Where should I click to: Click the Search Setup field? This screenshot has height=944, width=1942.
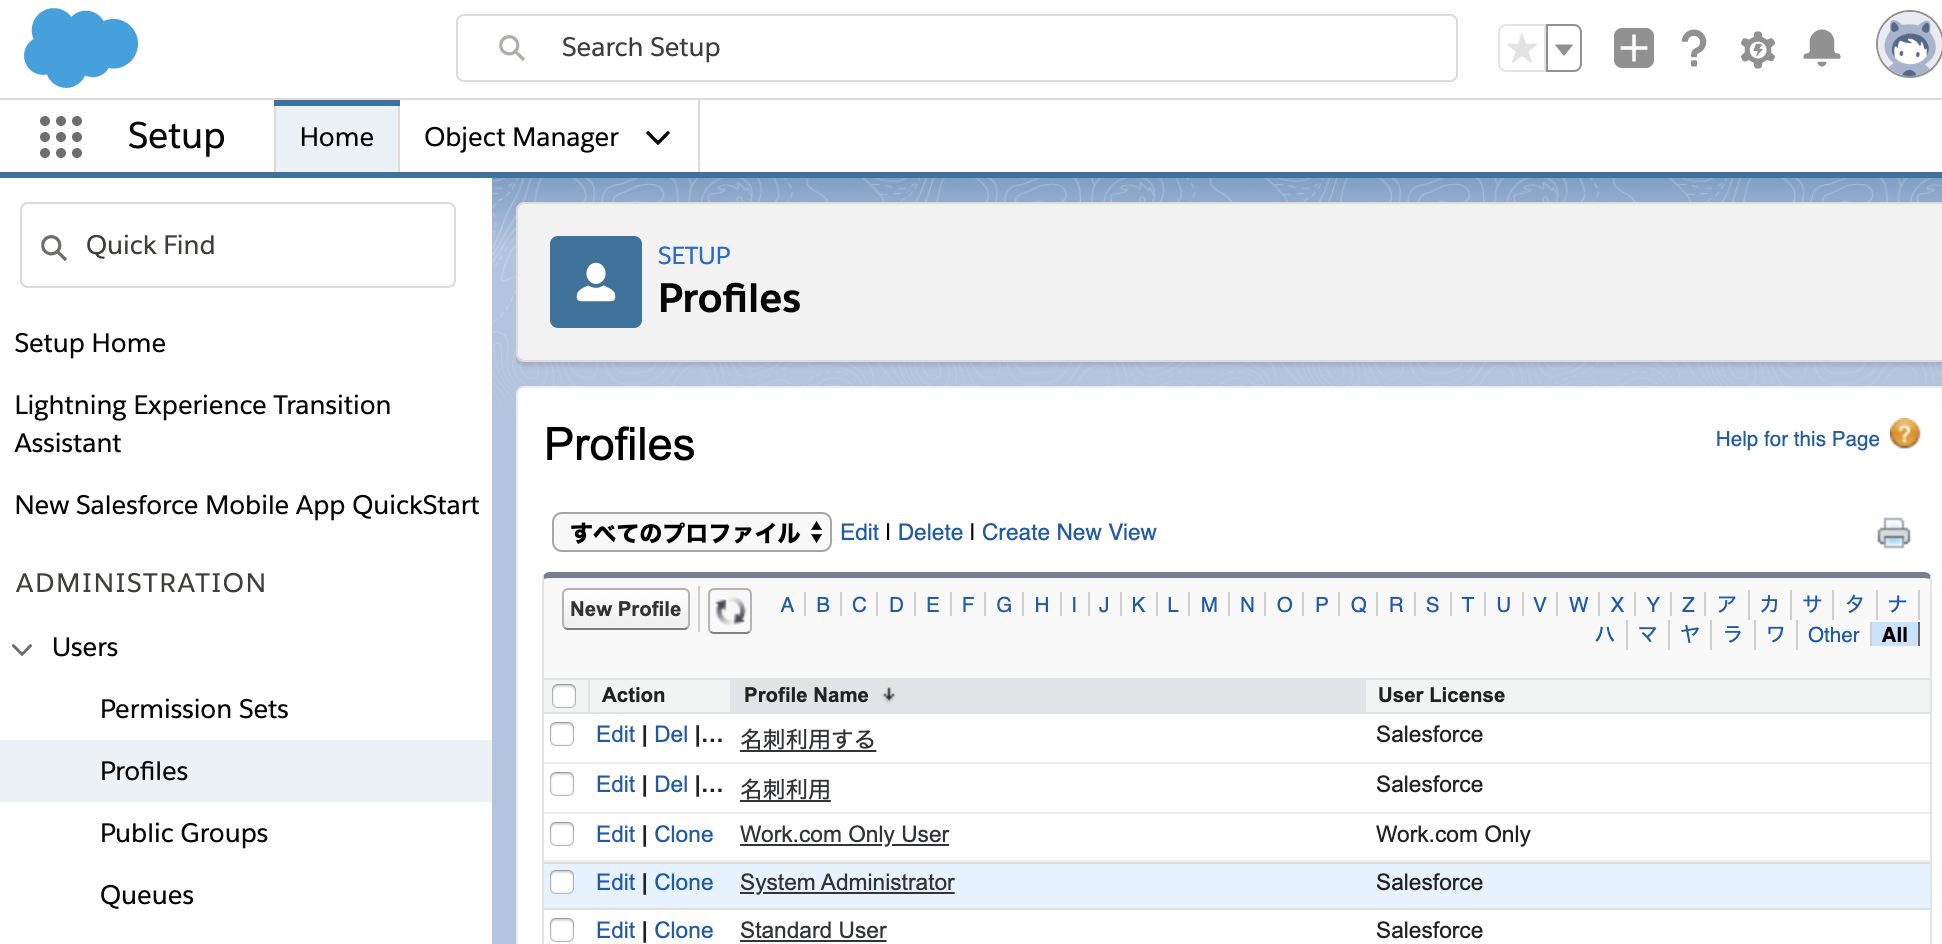956,48
